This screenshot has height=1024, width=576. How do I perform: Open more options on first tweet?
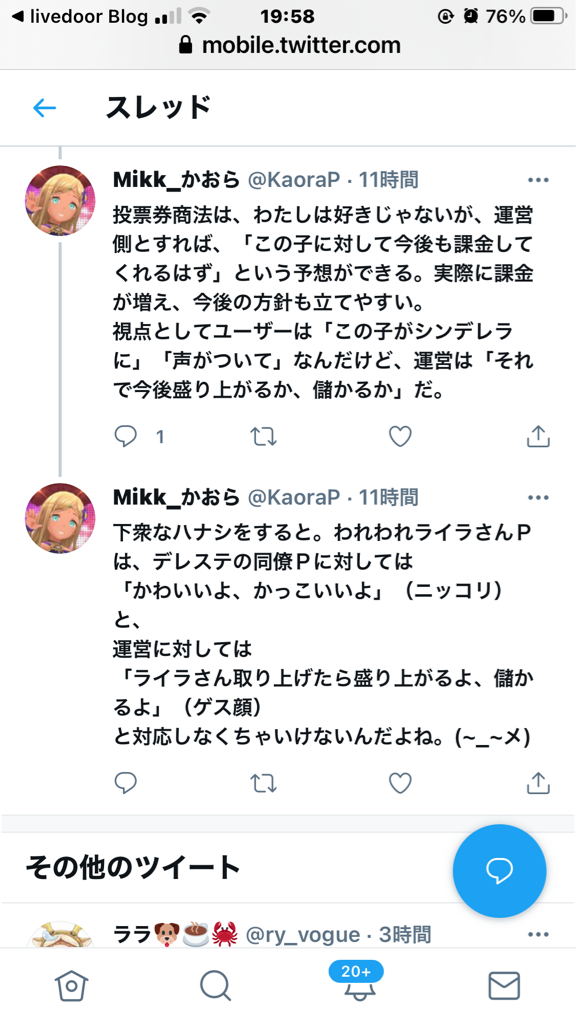538,180
